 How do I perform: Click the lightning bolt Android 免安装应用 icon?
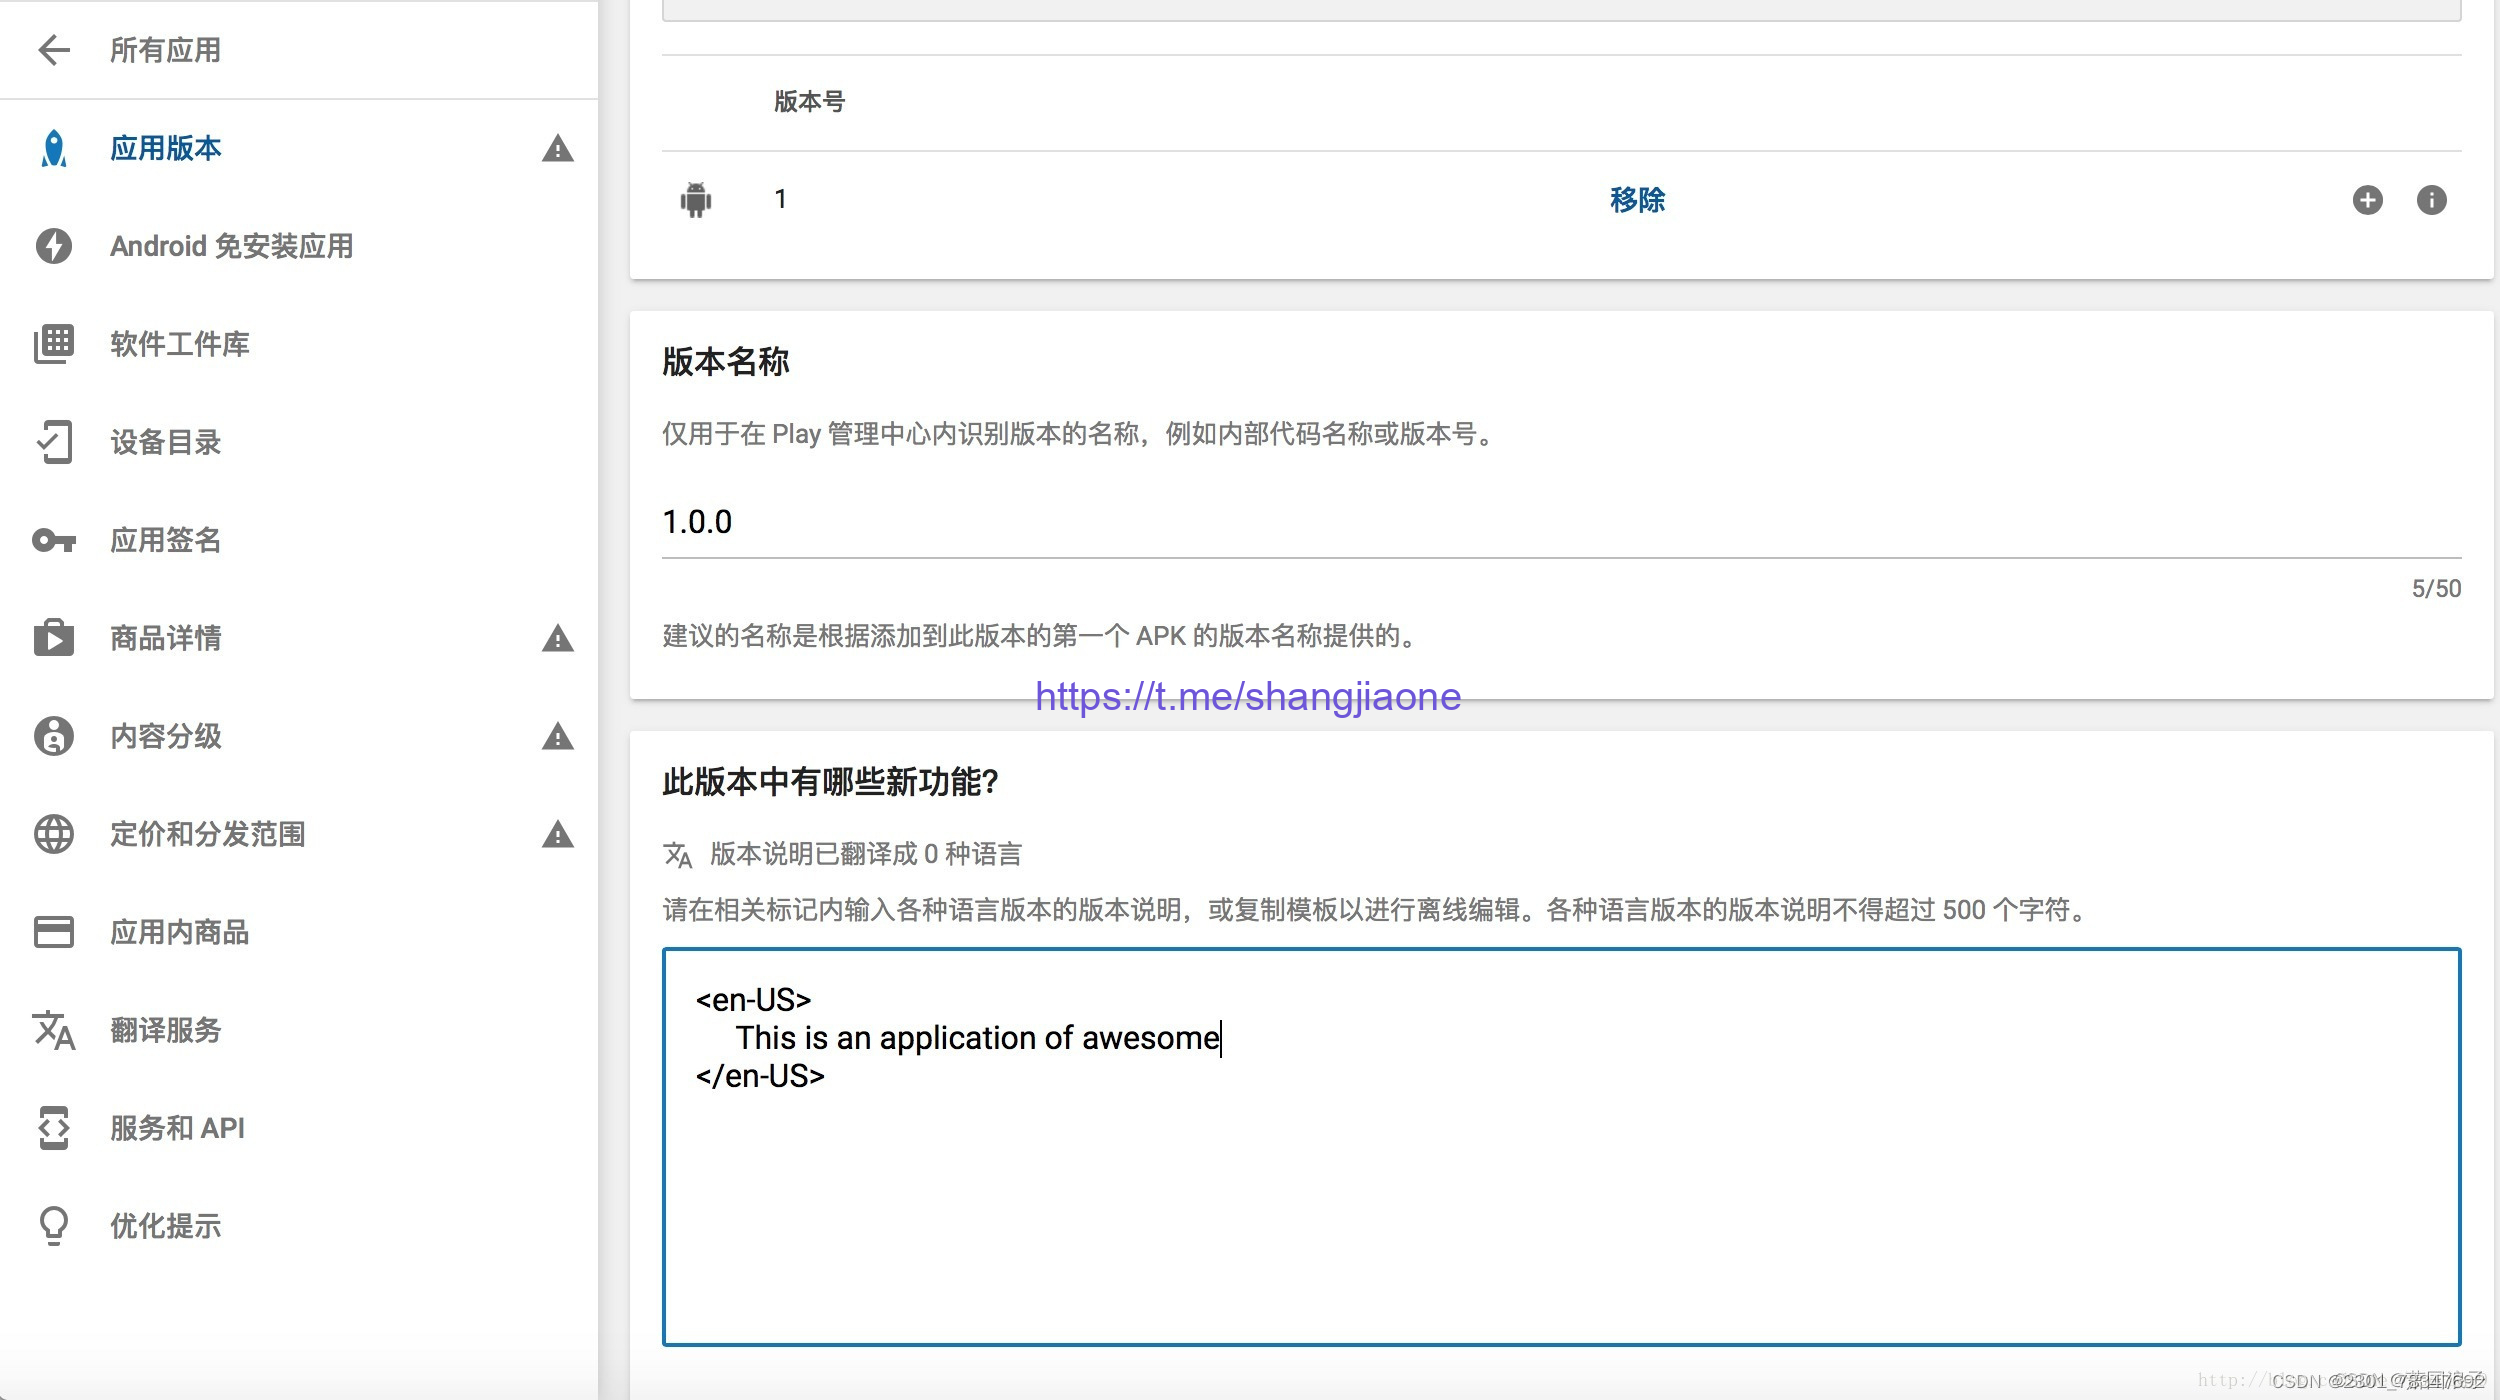(54, 246)
